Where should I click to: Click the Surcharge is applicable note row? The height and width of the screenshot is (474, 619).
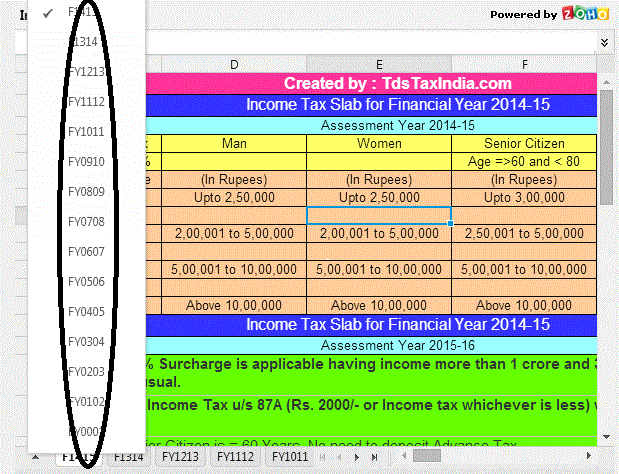371,373
